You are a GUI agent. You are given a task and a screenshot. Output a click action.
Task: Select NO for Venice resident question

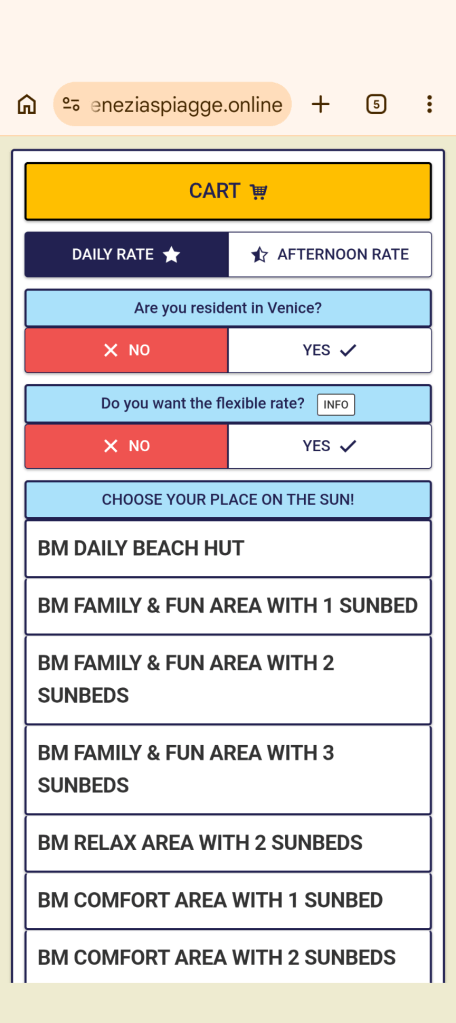(x=127, y=350)
